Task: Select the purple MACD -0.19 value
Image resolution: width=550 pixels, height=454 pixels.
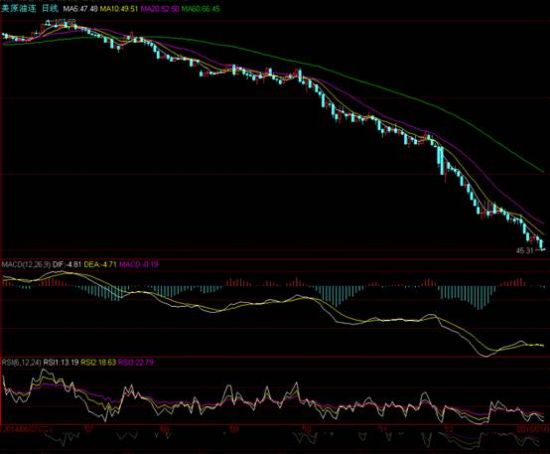Action: point(139,264)
